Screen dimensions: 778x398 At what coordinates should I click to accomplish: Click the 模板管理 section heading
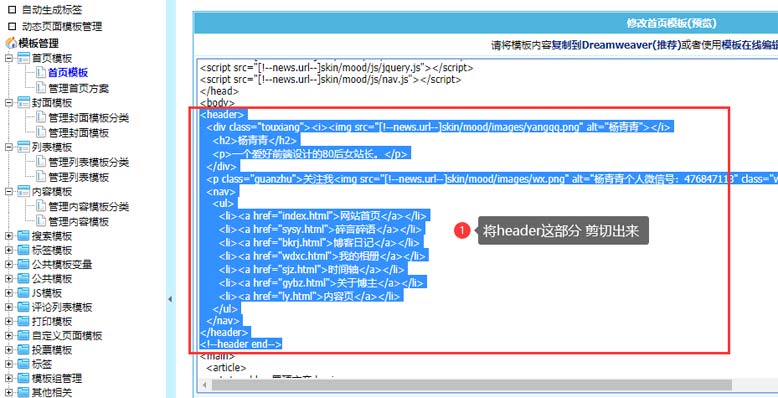click(x=39, y=43)
